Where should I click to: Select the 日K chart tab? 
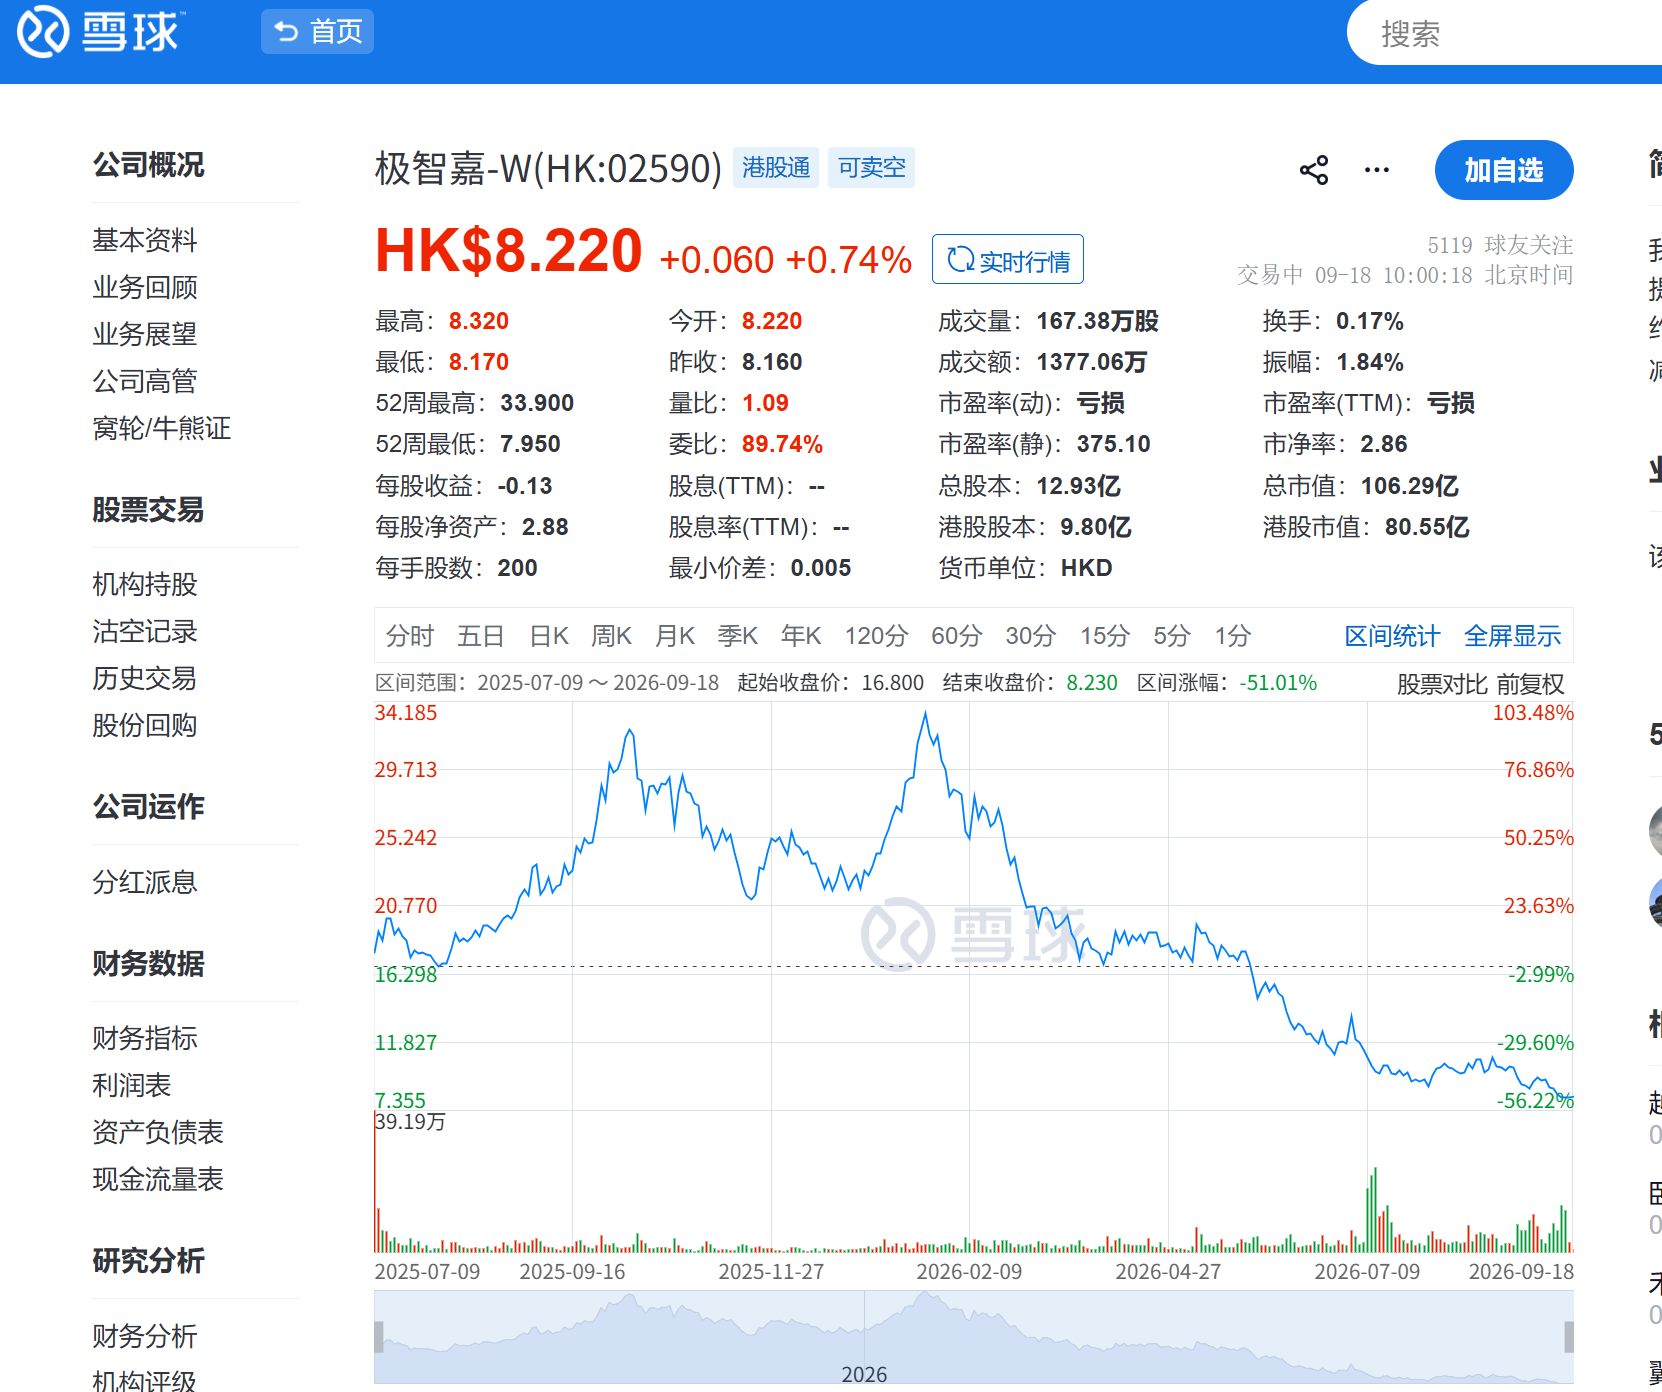(x=549, y=636)
